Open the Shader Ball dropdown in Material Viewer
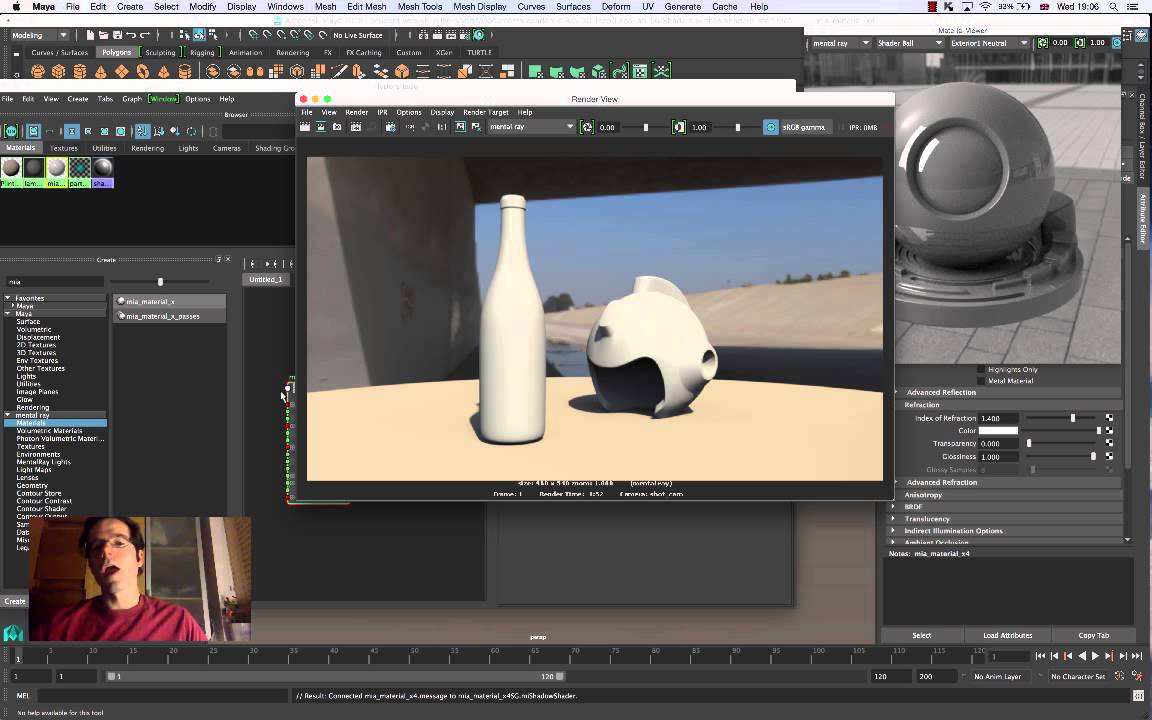Viewport: 1152px width, 720px height. click(x=910, y=43)
